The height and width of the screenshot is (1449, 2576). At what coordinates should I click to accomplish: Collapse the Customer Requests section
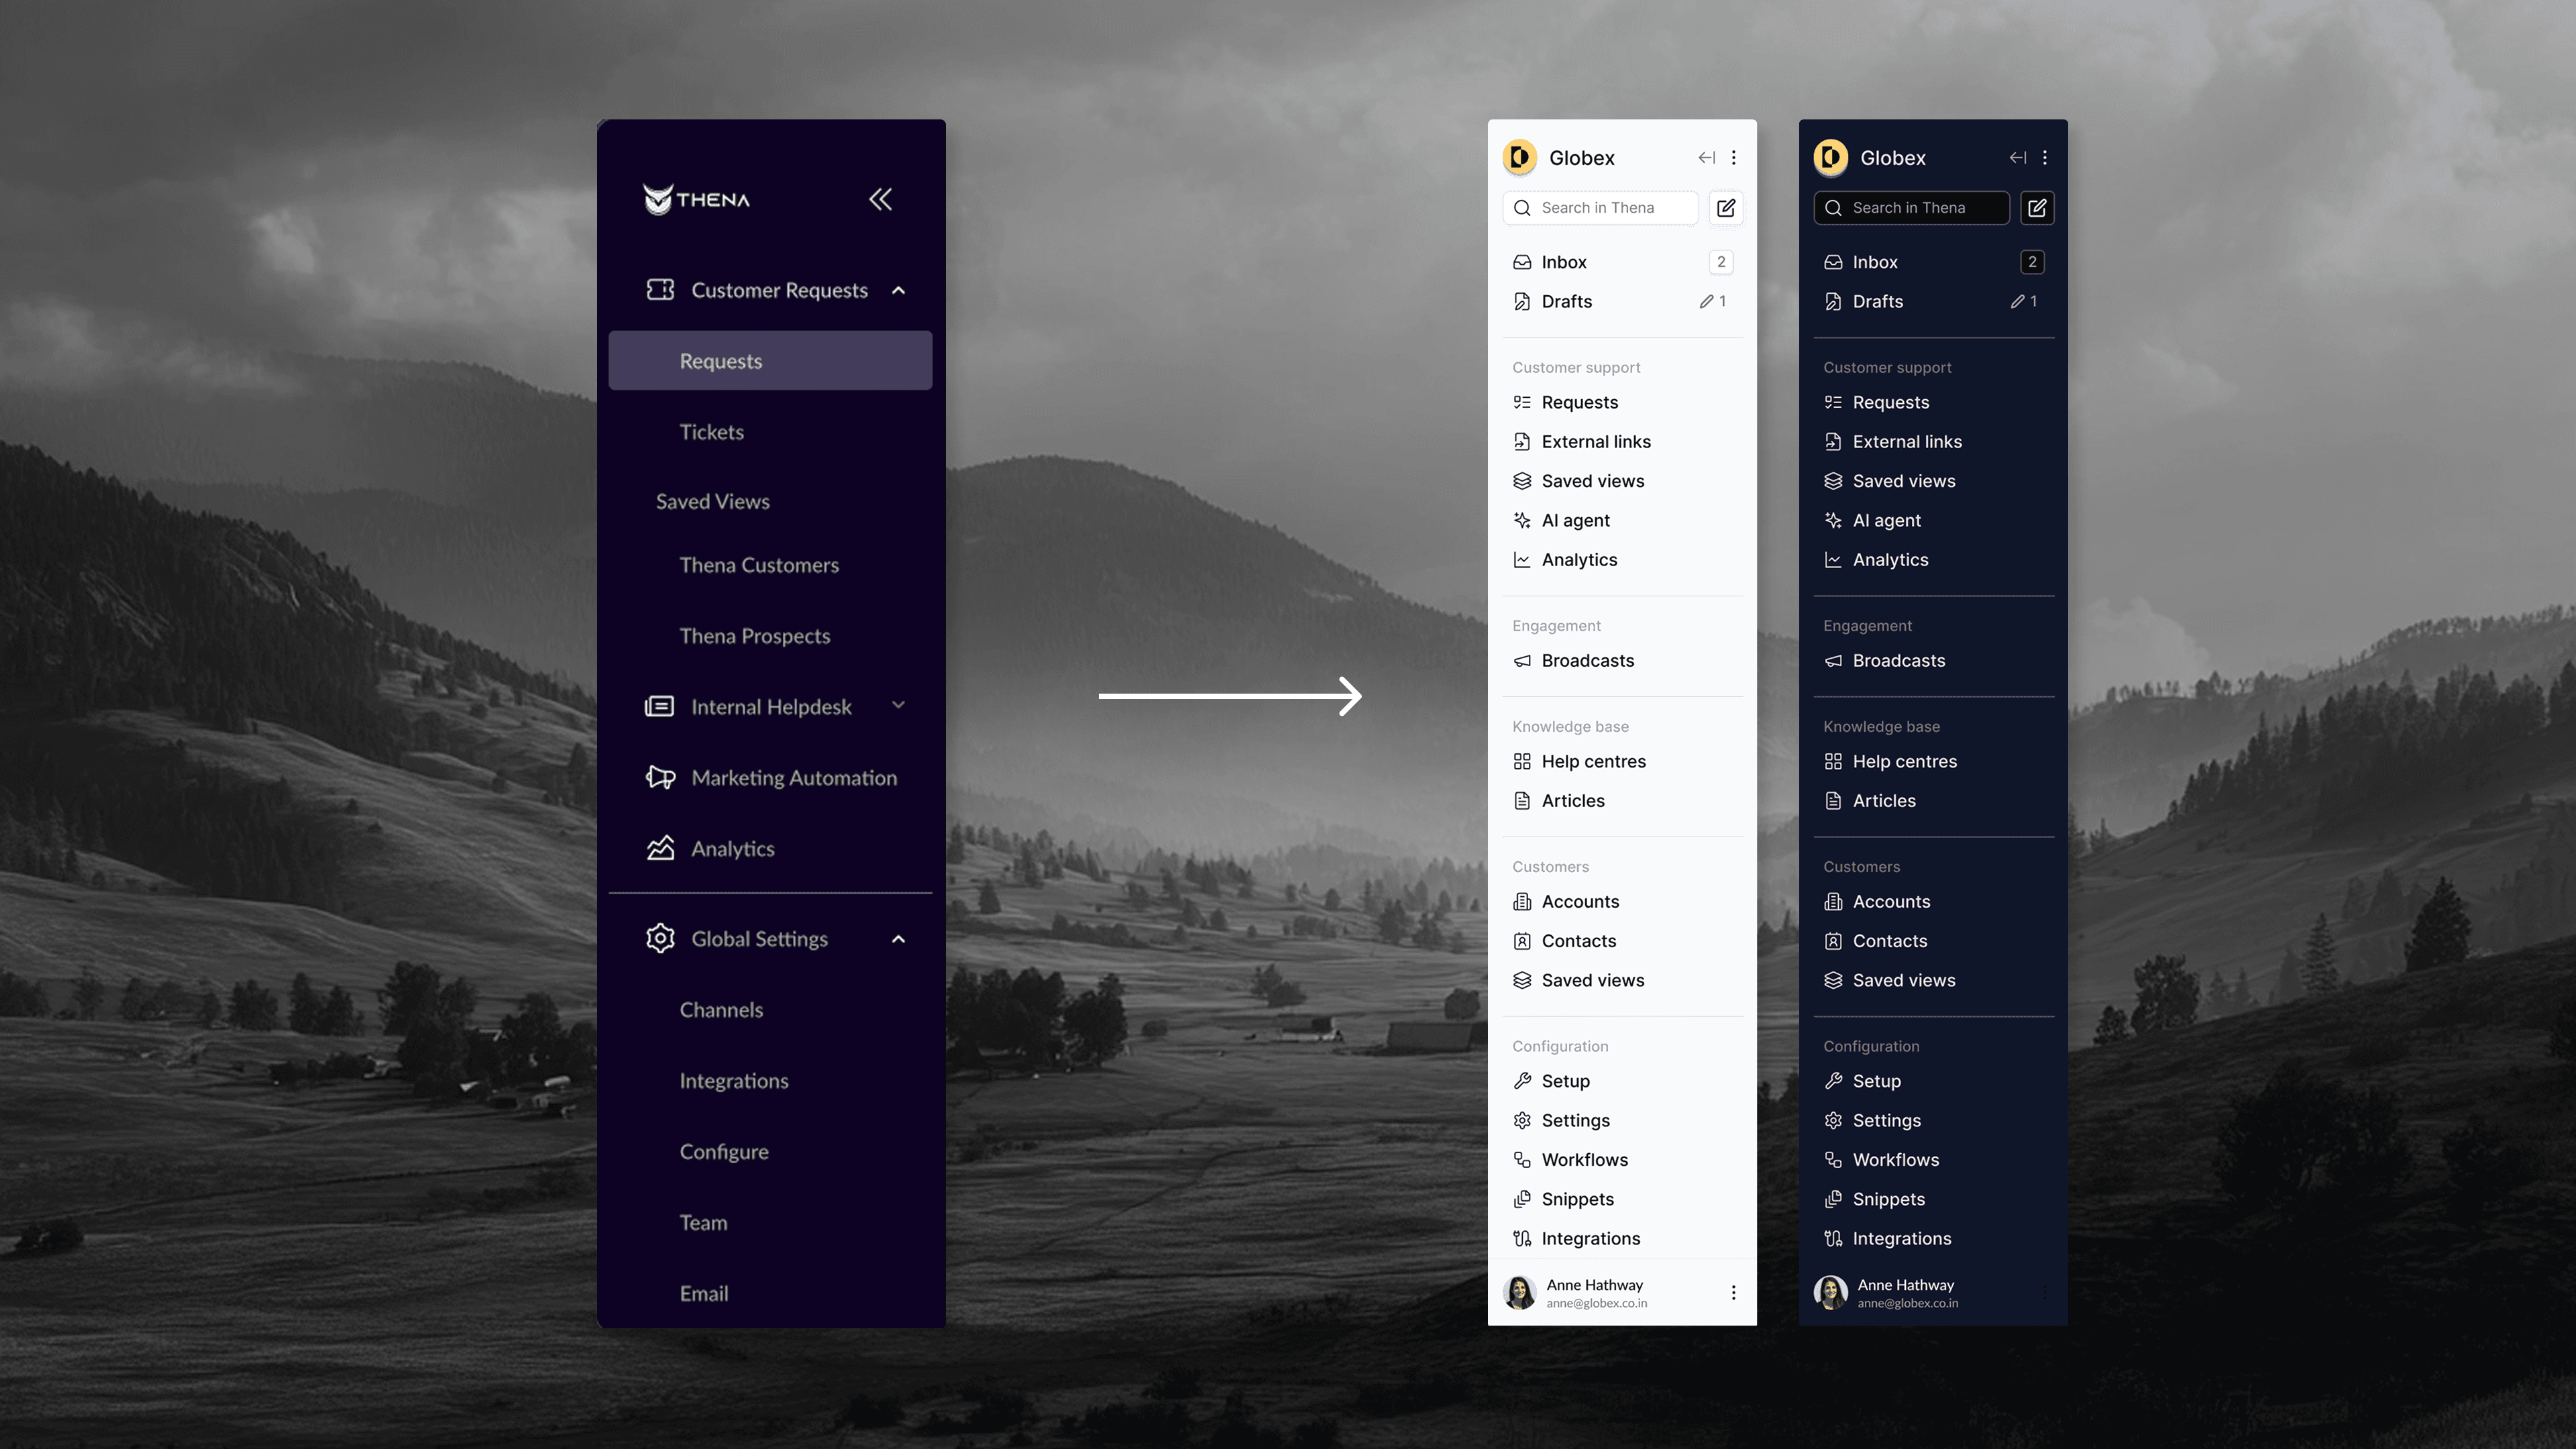pyautogui.click(x=898, y=290)
